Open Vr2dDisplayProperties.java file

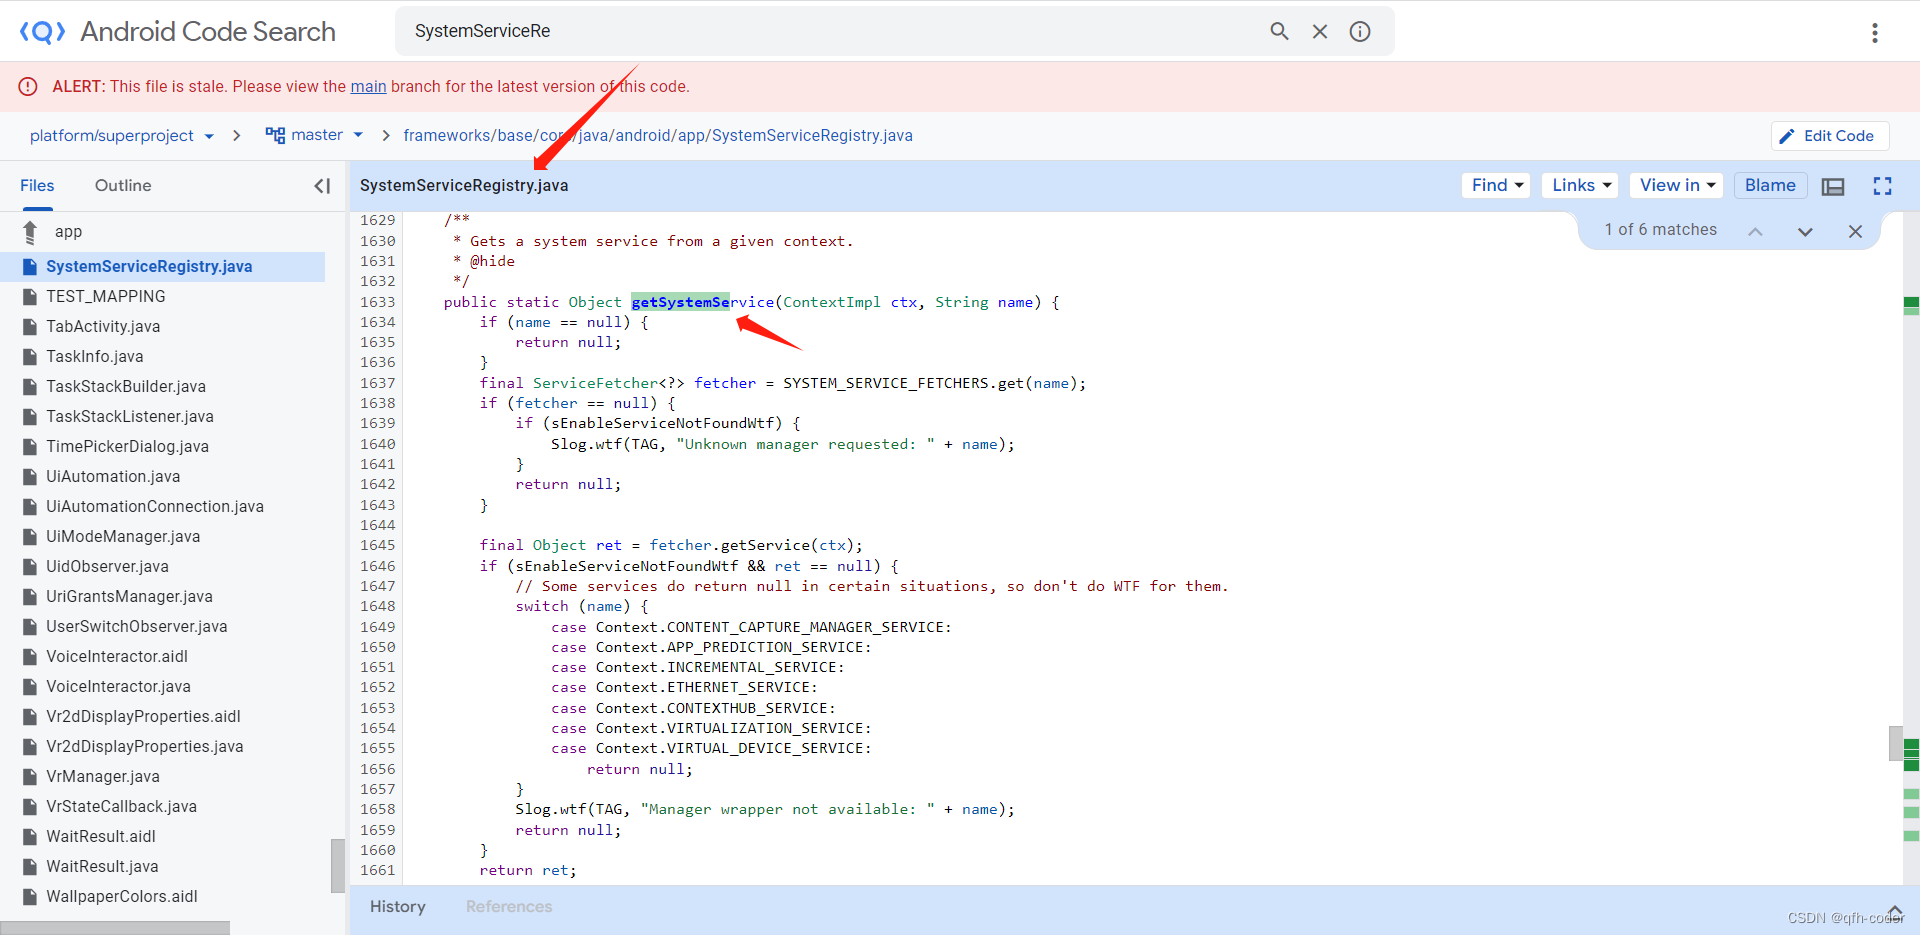coord(145,747)
